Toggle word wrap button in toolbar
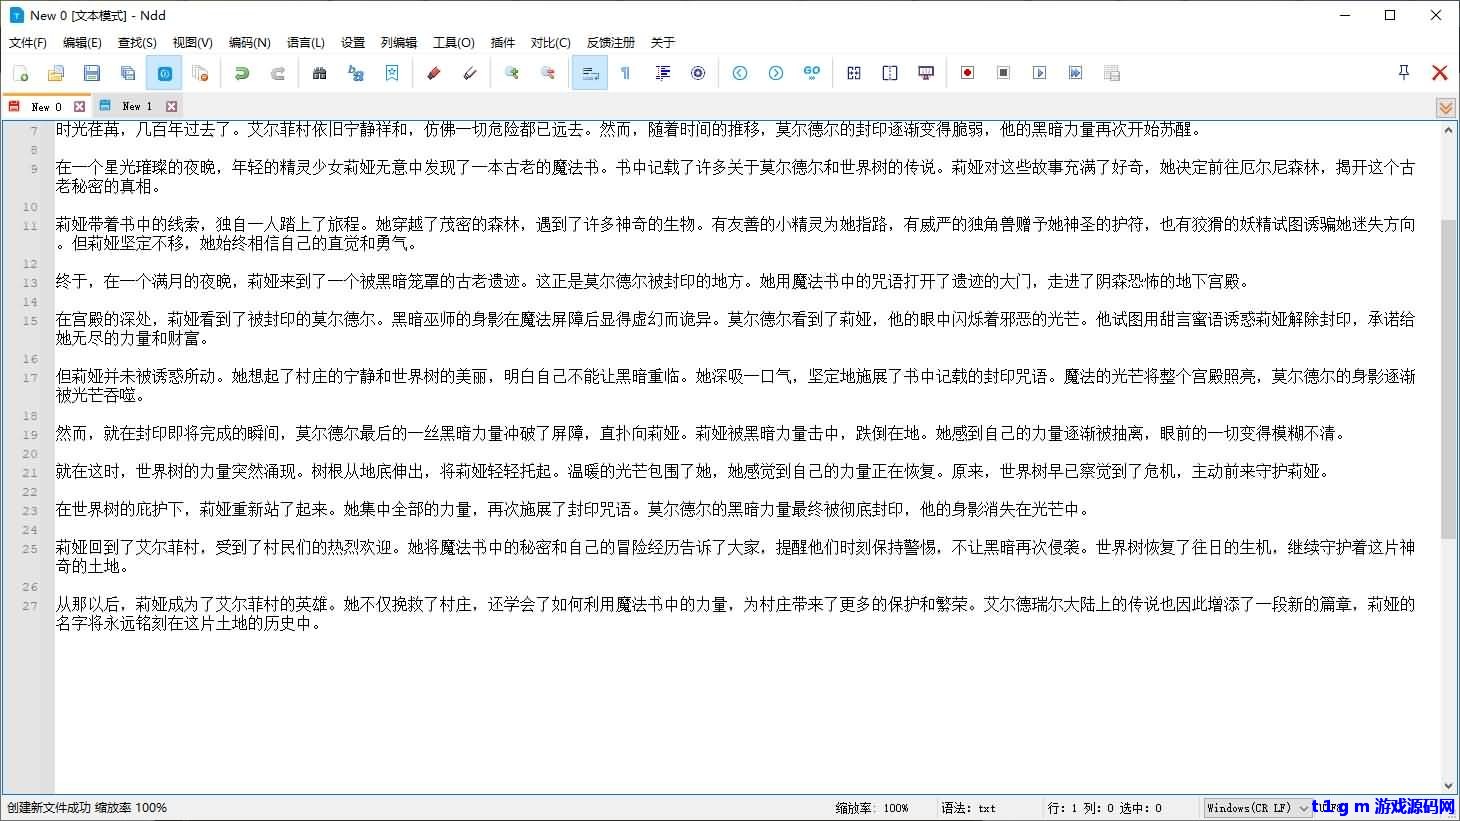Viewport: 1460px width, 821px height. [590, 73]
